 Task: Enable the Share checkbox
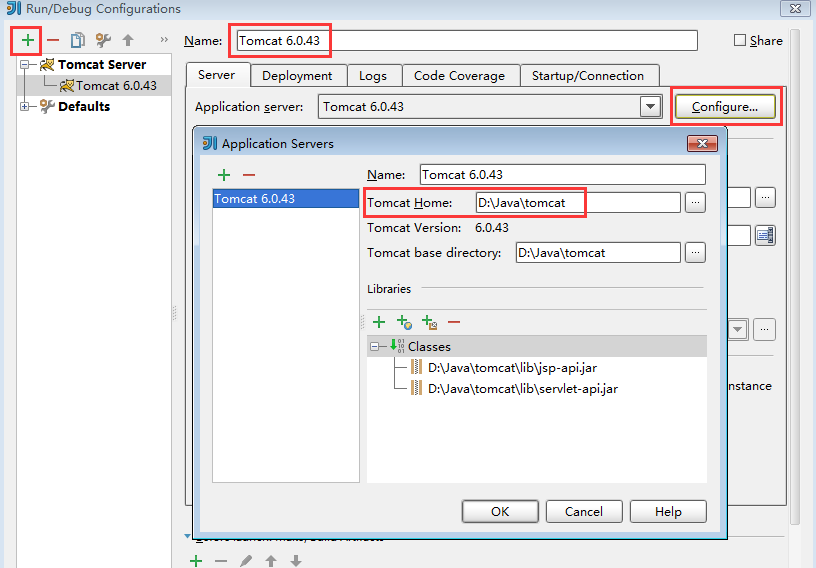point(740,41)
